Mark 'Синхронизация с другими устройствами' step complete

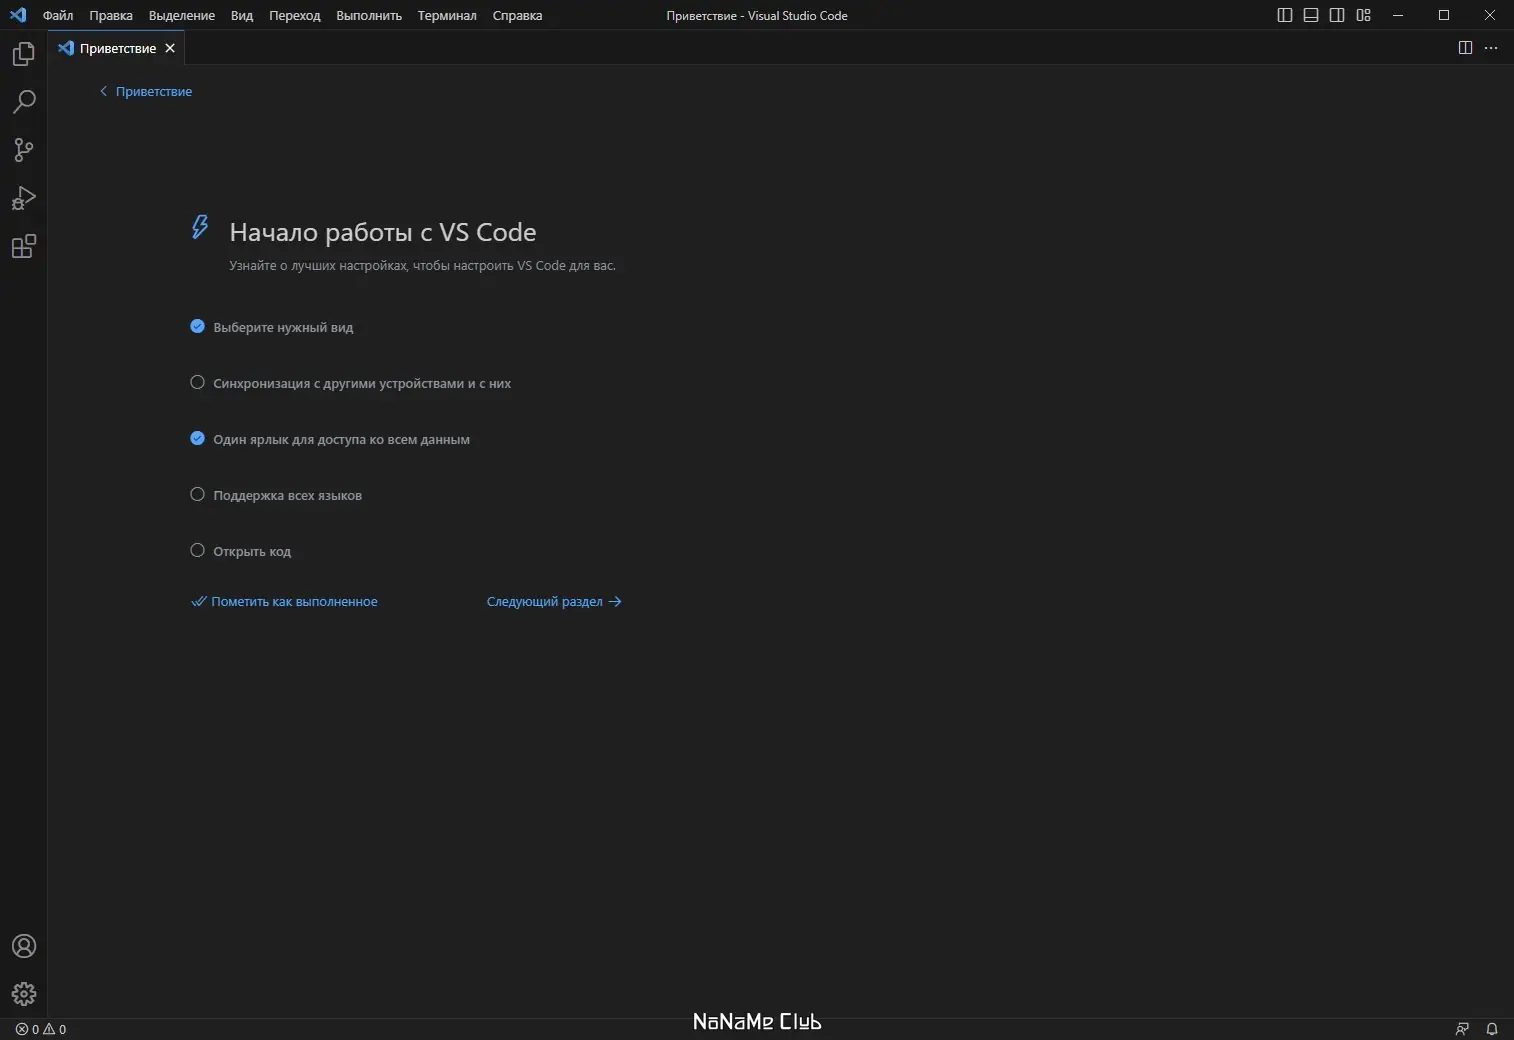pos(198,382)
